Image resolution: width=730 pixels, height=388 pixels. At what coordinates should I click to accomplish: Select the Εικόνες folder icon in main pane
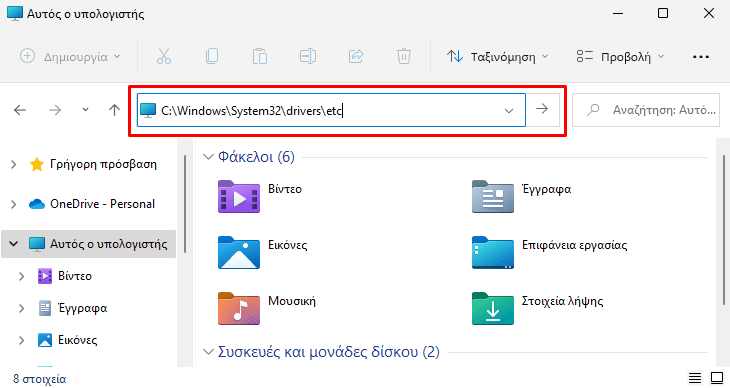(x=239, y=252)
